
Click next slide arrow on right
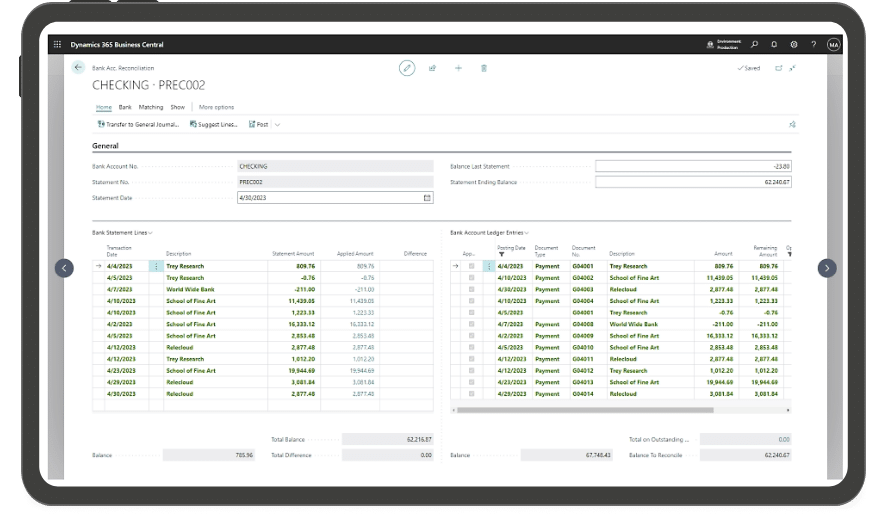(827, 268)
